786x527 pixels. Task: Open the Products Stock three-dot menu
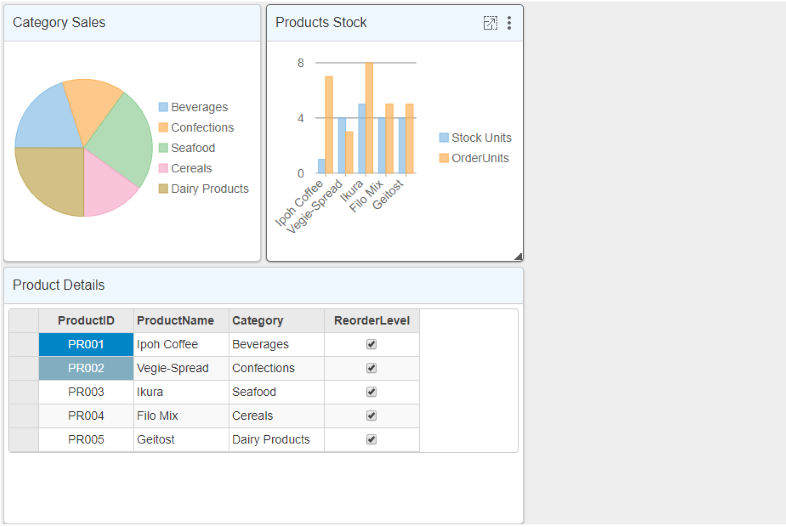(509, 23)
